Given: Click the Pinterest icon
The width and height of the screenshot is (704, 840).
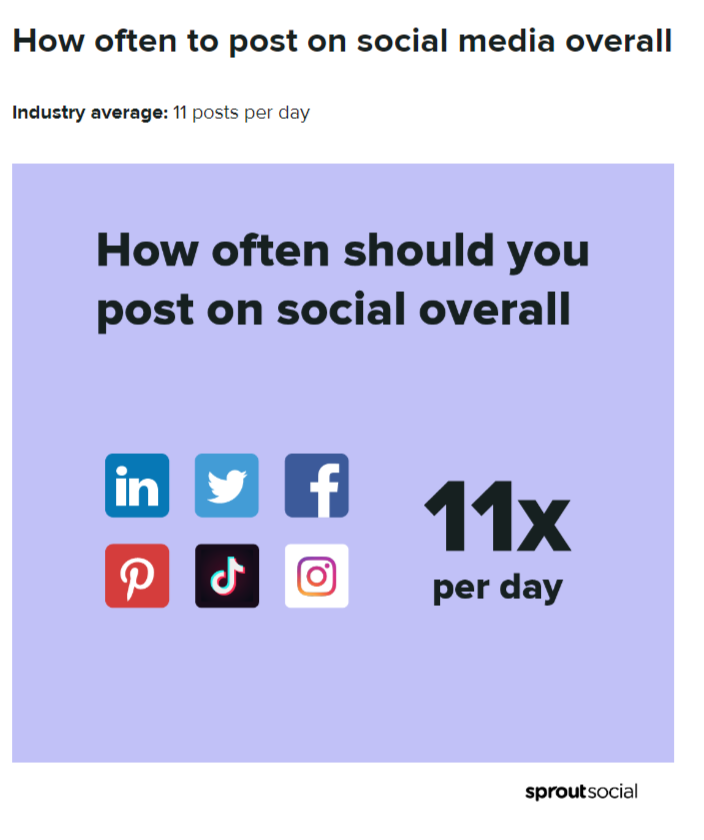Looking at the screenshot, I should click(137, 576).
